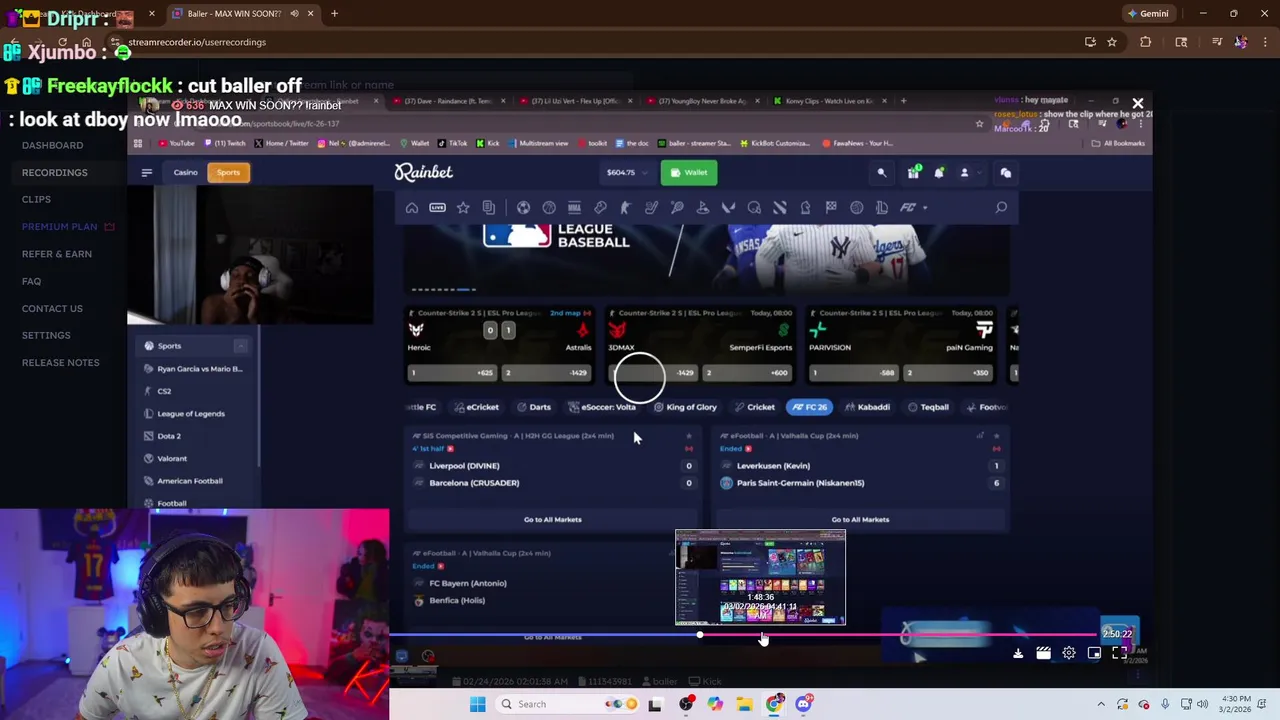Bet on paiN Gaming at +350
The height and width of the screenshot is (720, 1280).
point(949,373)
